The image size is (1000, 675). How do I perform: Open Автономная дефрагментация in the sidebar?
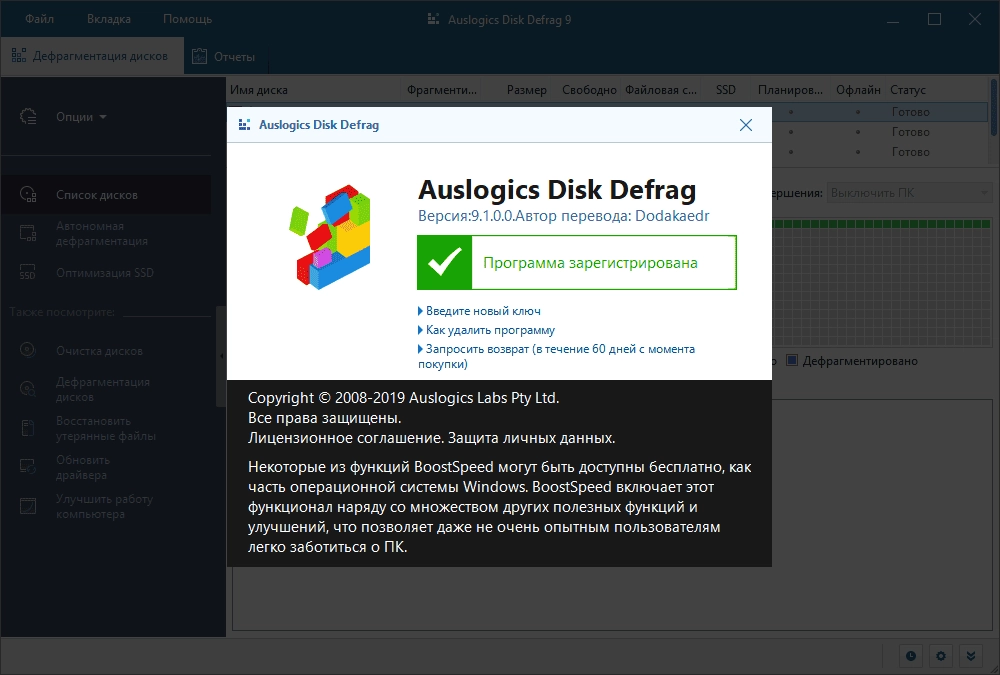[102, 234]
